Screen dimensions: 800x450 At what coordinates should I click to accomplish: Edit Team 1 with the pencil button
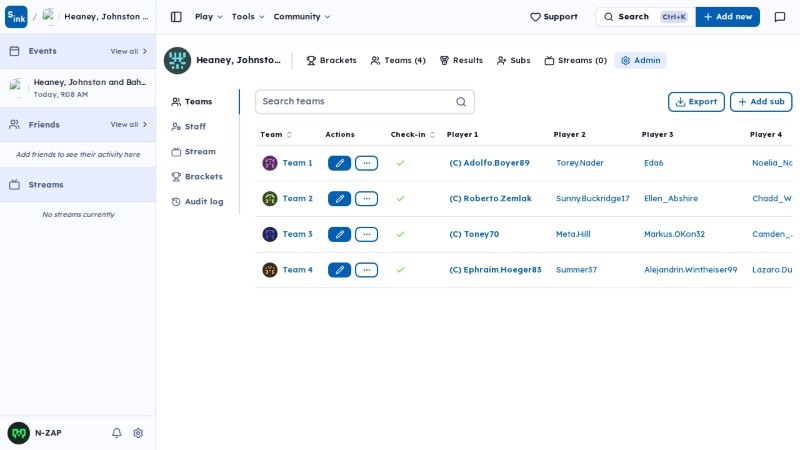click(x=339, y=163)
